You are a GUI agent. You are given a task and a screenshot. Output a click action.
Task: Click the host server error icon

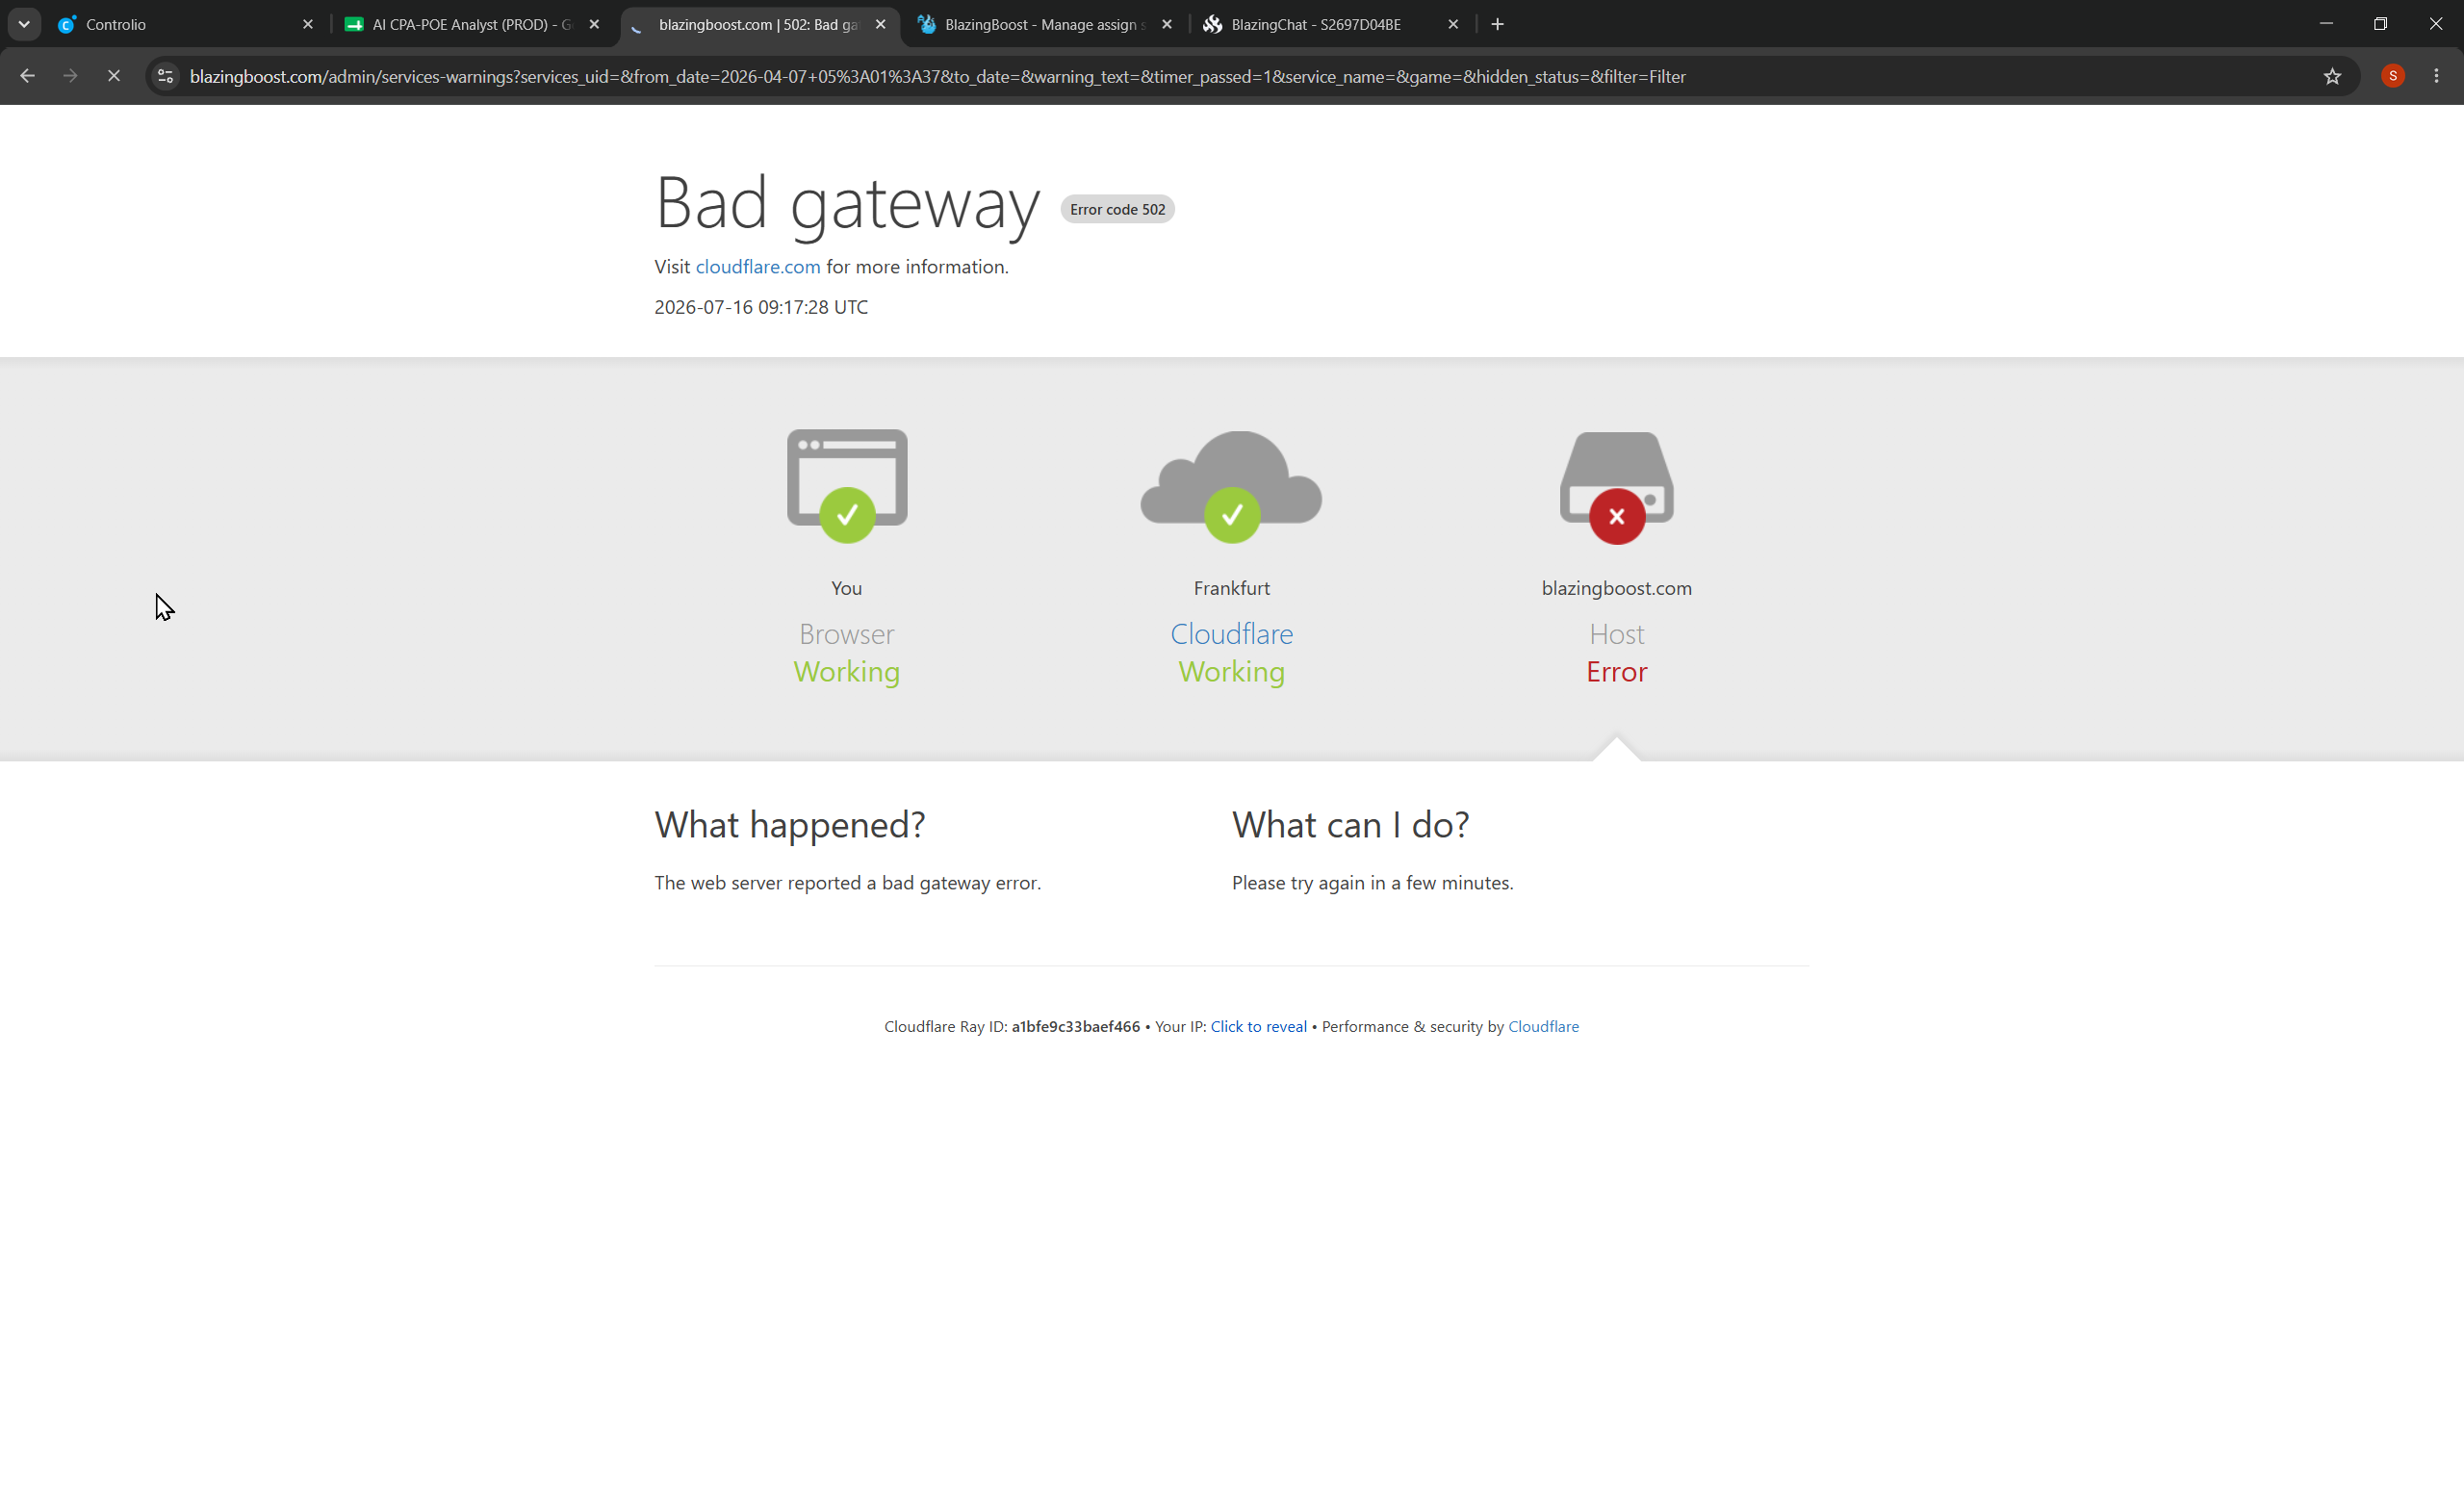(1617, 488)
